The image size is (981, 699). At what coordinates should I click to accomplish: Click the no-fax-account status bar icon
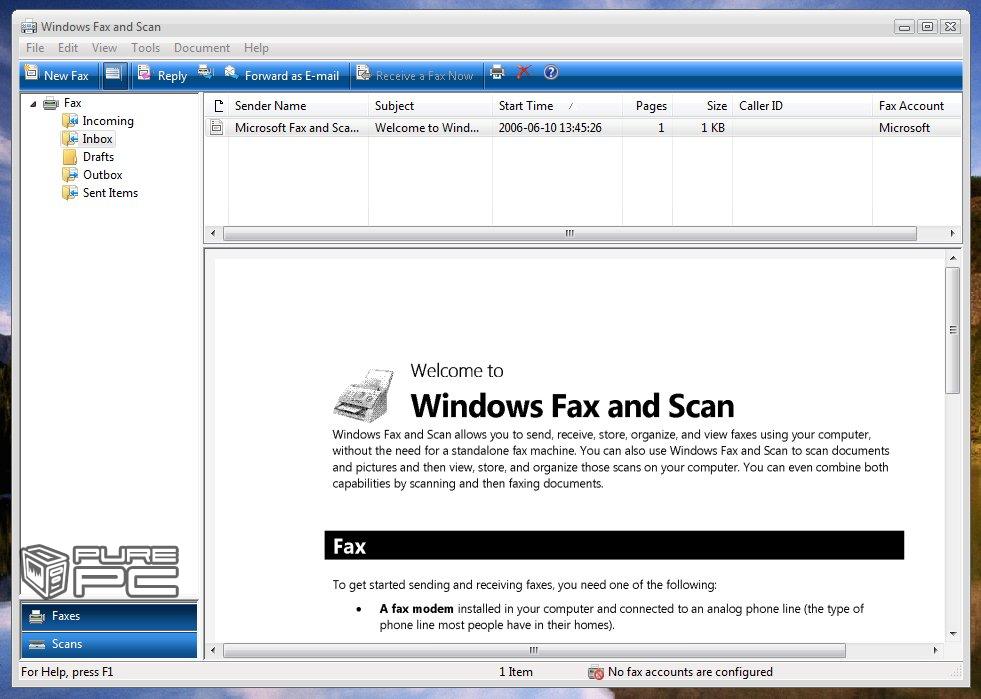click(596, 672)
